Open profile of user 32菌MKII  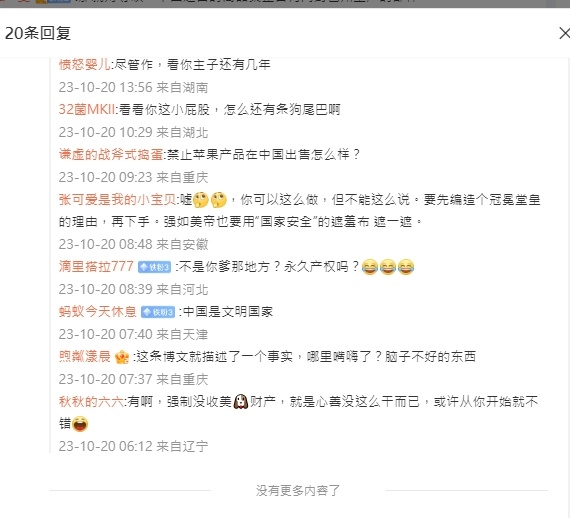87,109
